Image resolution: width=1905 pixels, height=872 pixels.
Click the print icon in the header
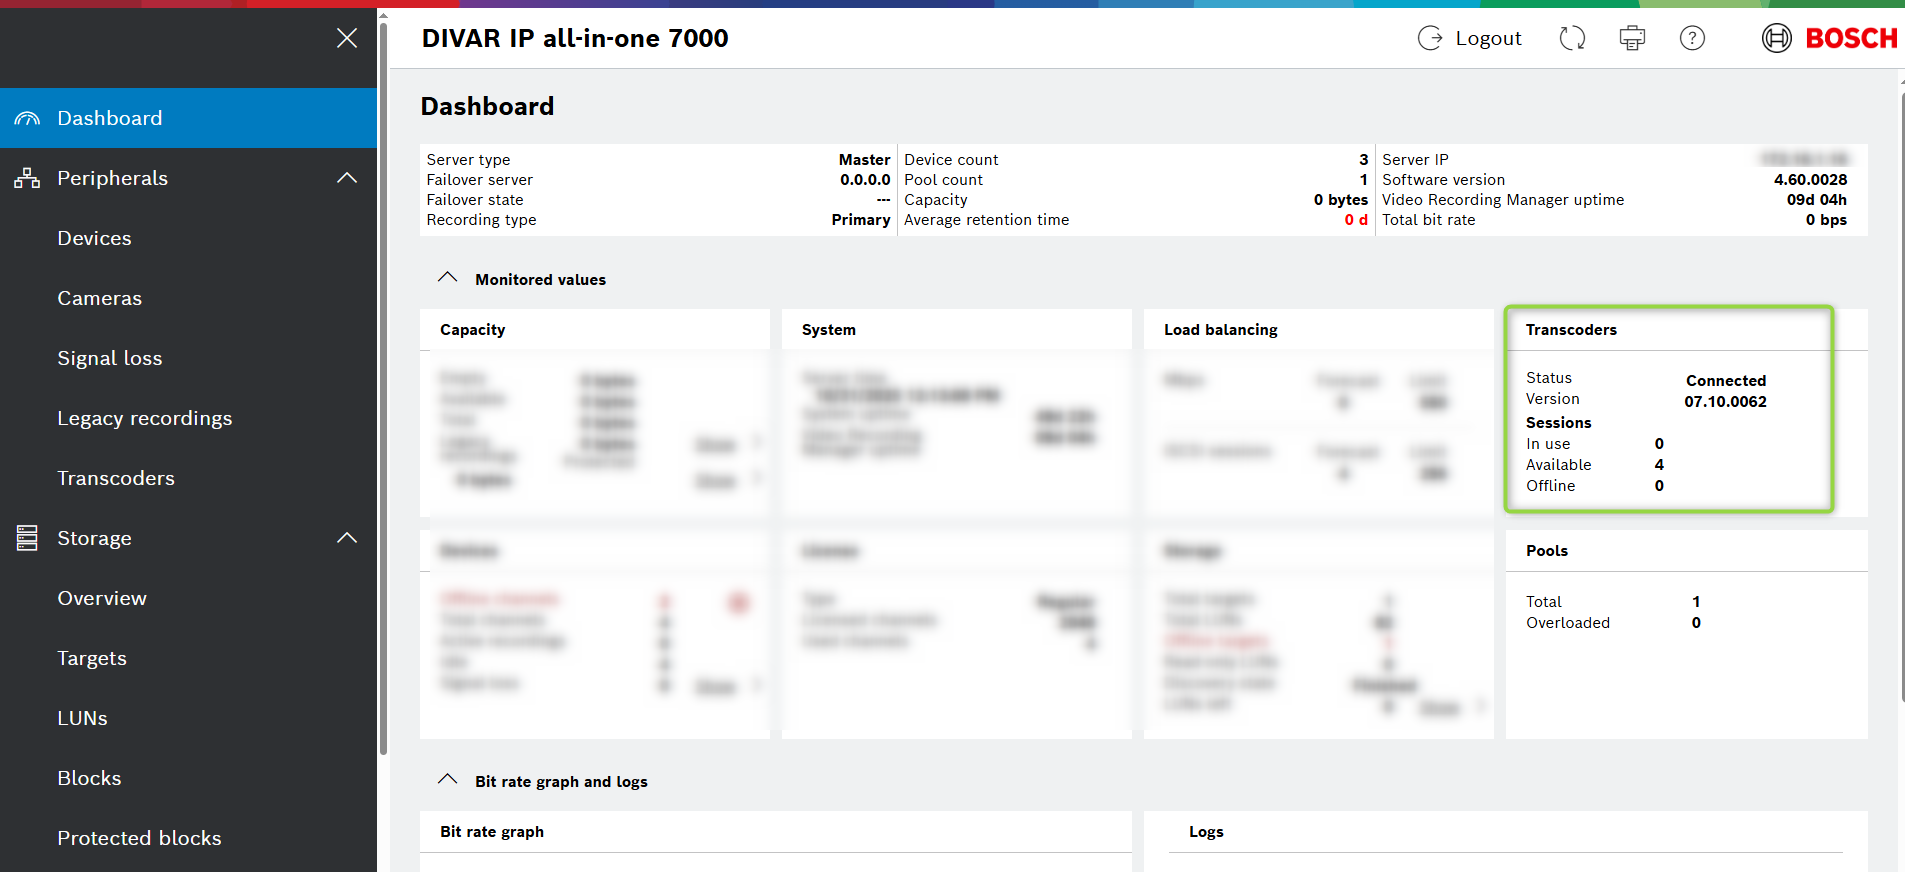(x=1632, y=38)
